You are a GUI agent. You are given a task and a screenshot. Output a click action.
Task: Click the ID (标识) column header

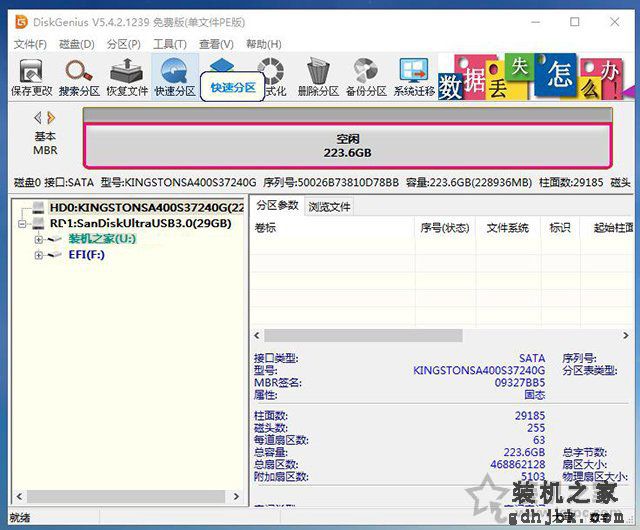560,227
